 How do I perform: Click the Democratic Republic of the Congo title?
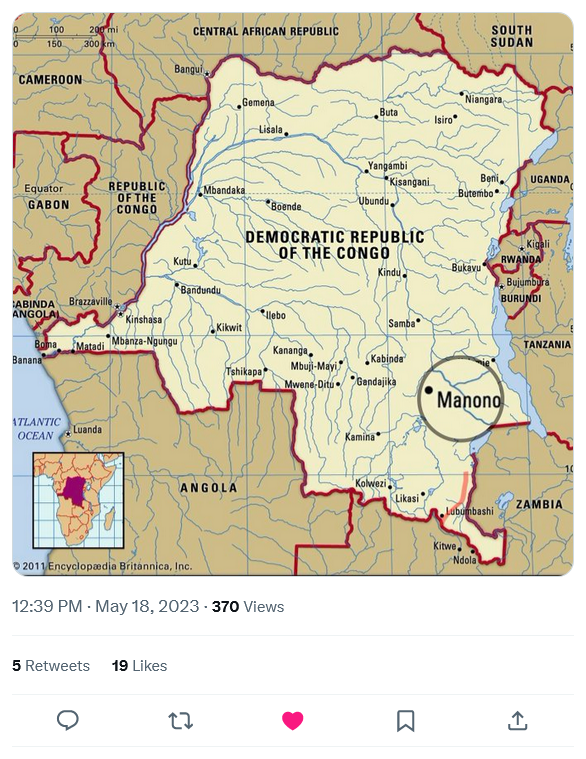coord(334,245)
